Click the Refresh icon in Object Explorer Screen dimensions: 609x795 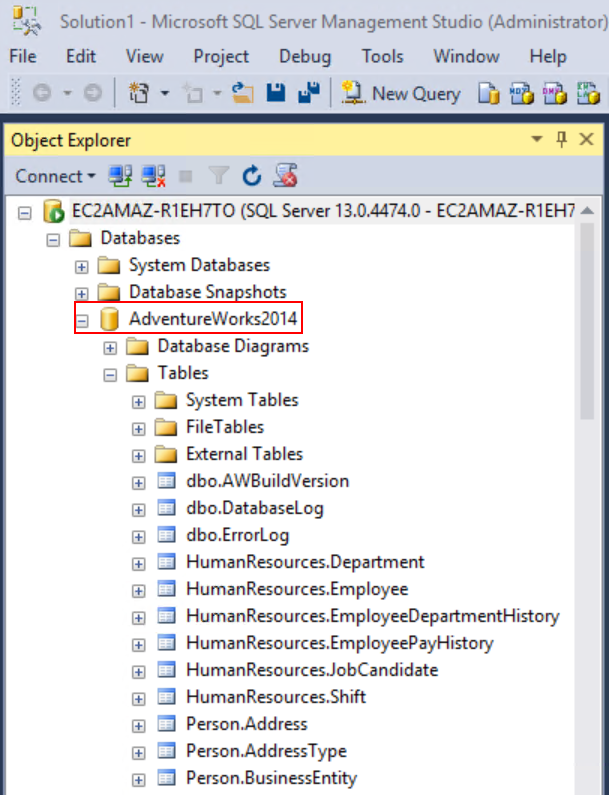pyautogui.click(x=252, y=176)
